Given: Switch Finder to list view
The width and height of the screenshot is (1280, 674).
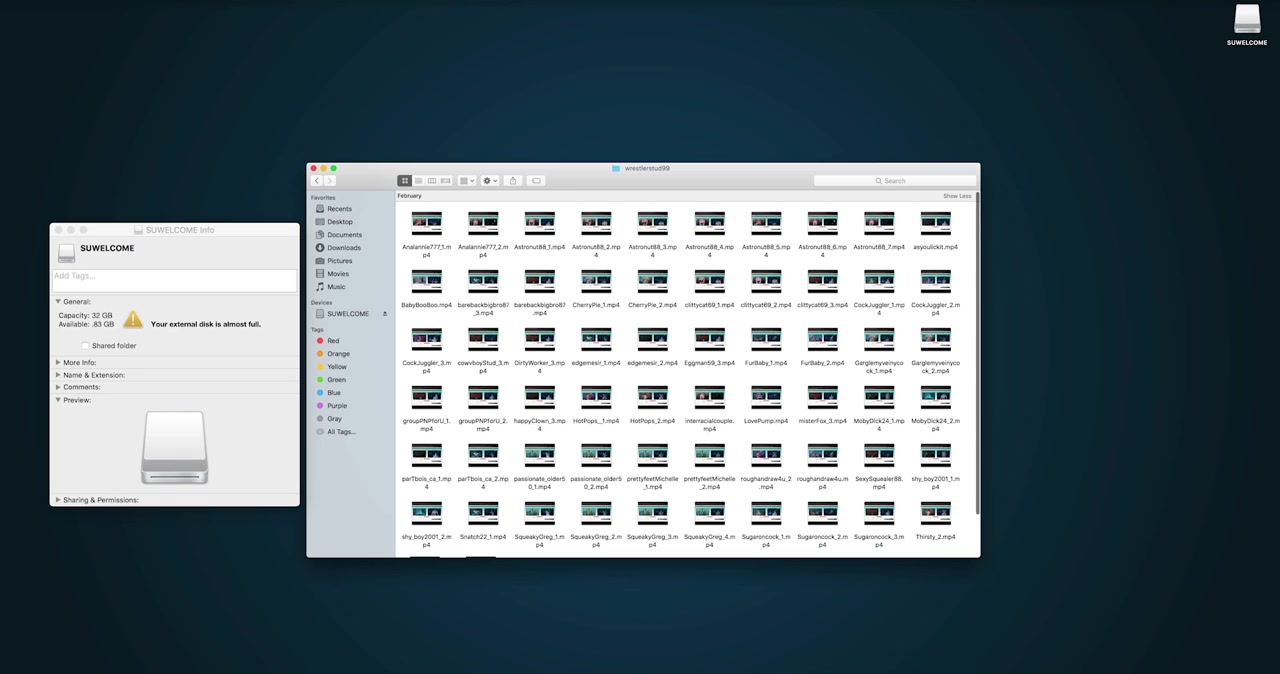Looking at the screenshot, I should coord(419,181).
